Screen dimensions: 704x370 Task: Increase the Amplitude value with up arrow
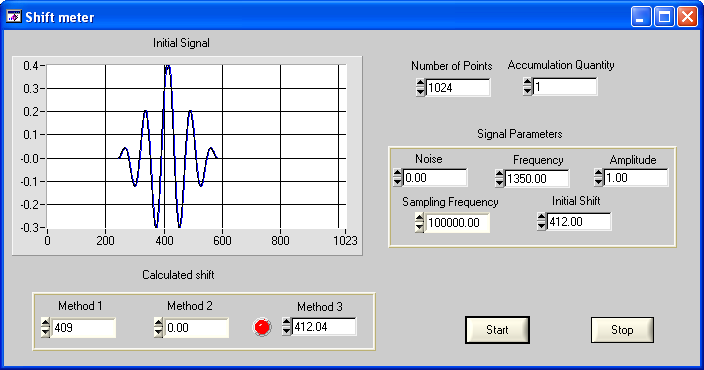click(598, 173)
